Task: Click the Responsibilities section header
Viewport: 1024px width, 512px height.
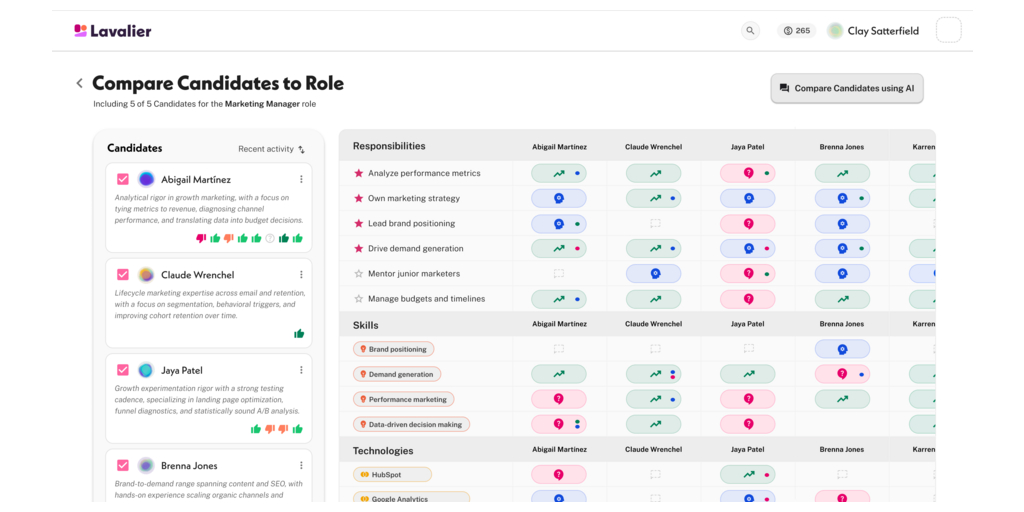Action: click(x=389, y=146)
